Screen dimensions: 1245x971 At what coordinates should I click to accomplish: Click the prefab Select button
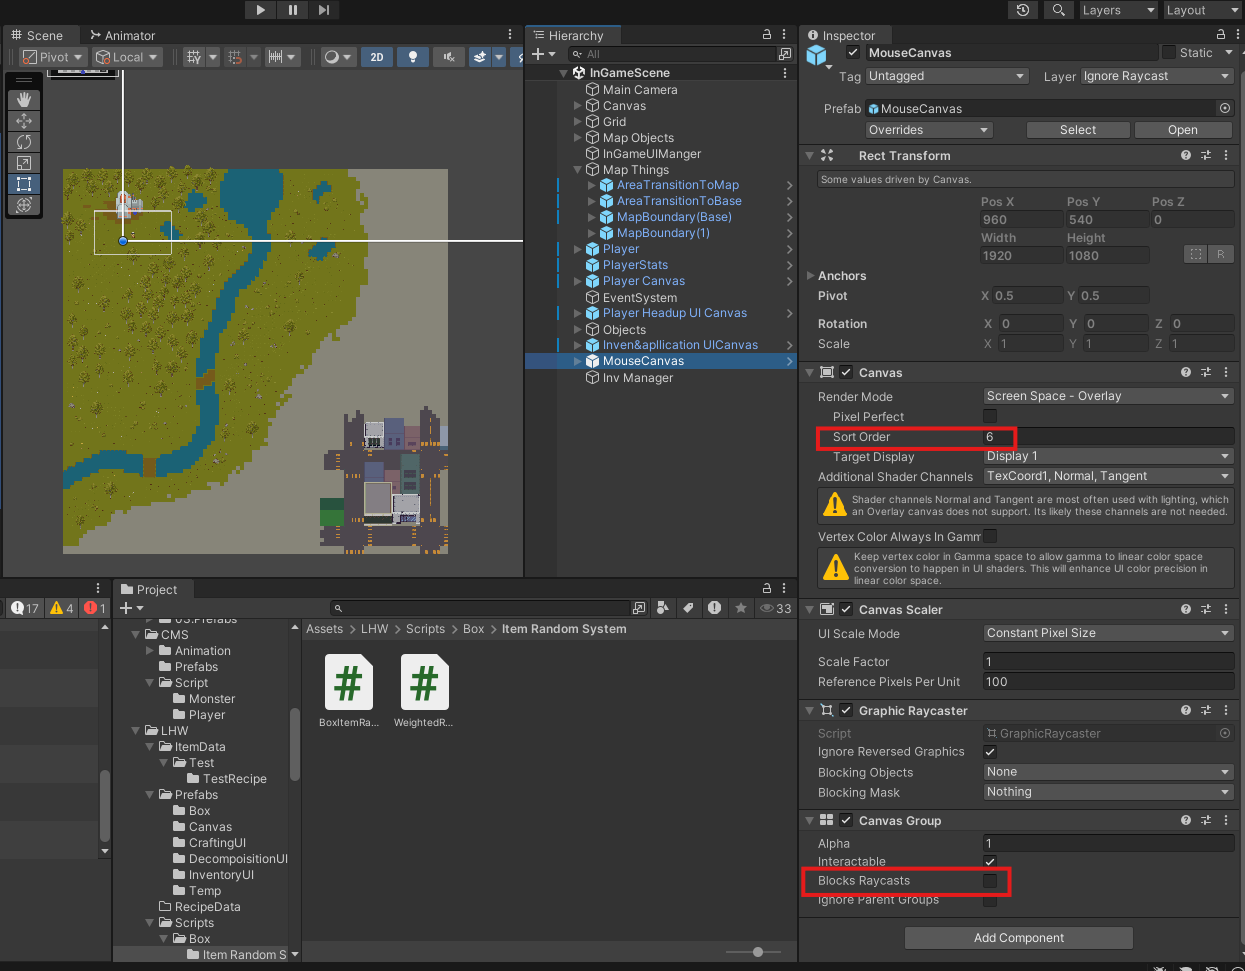(x=1078, y=130)
